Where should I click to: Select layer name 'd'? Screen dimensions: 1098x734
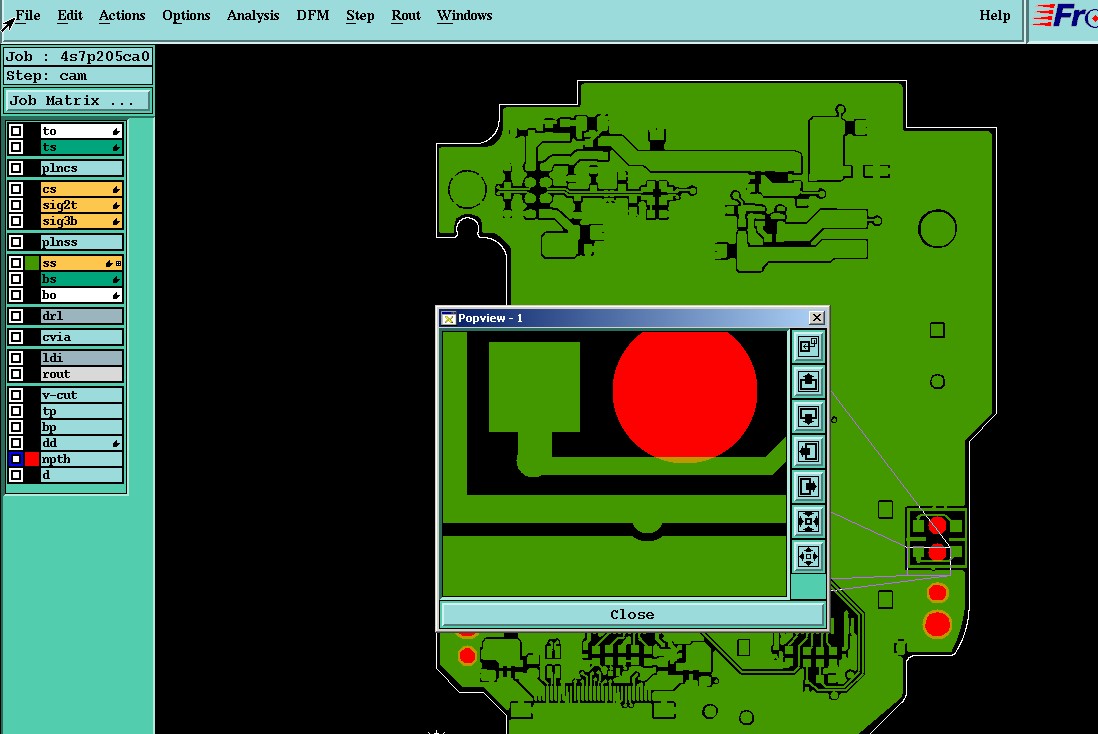tap(81, 476)
